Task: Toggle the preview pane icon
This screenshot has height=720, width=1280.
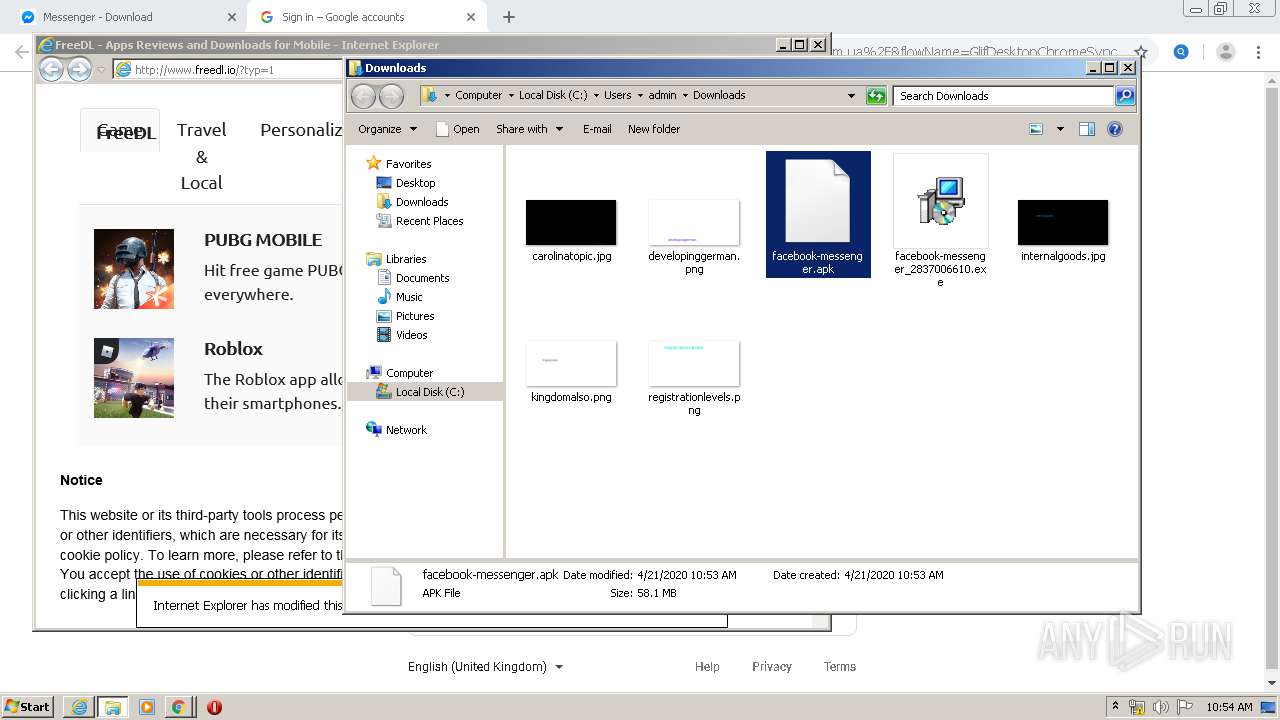Action: coord(1087,129)
